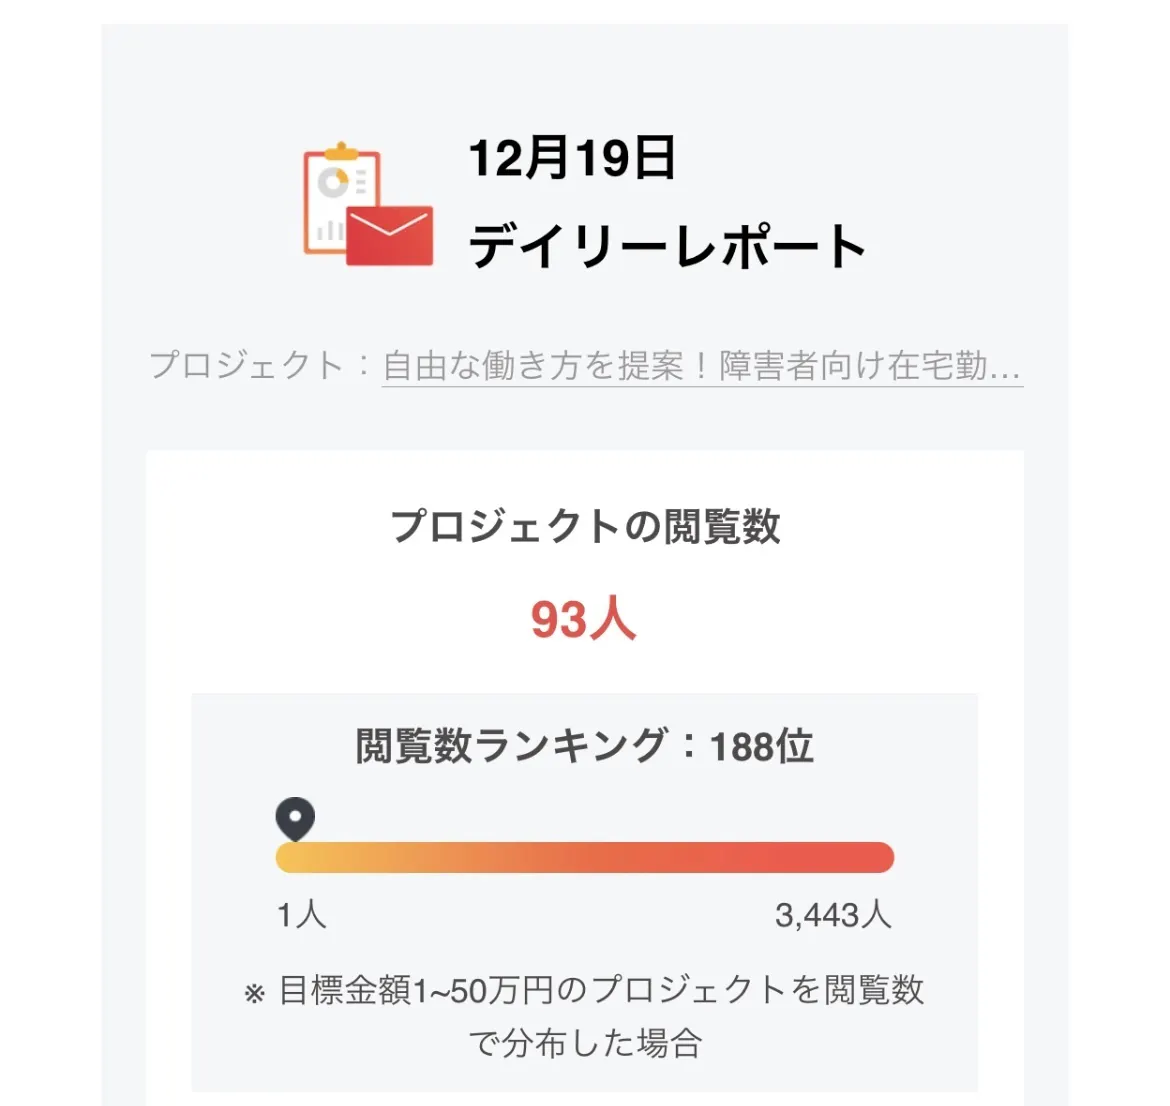Open the 自由な働き方を提案 project link

tap(701, 366)
